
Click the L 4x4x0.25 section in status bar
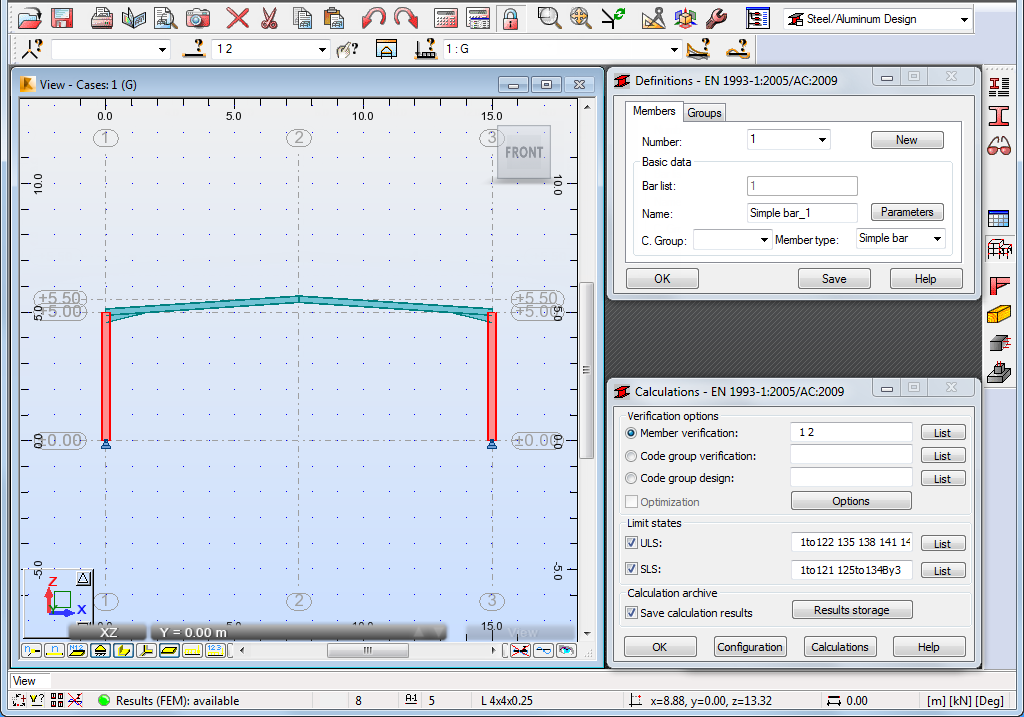point(507,701)
